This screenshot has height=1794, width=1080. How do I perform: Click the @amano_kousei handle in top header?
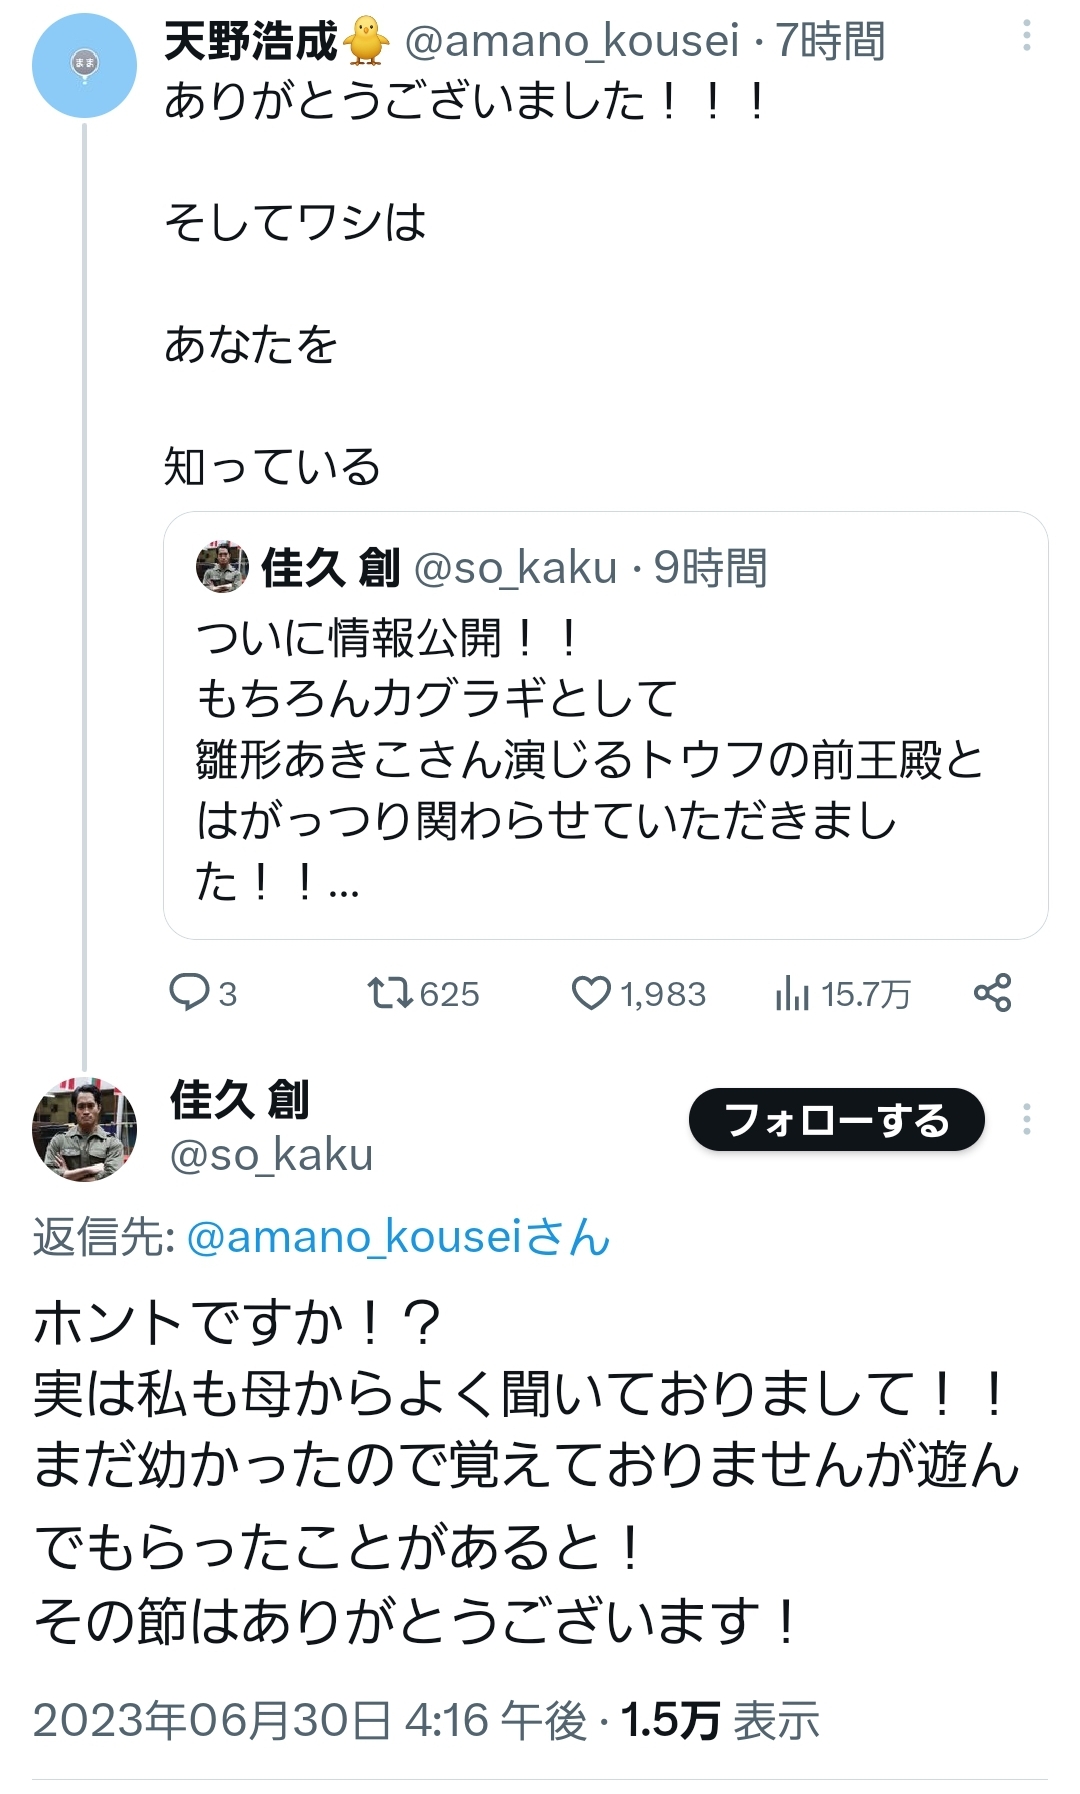[x=572, y=42]
